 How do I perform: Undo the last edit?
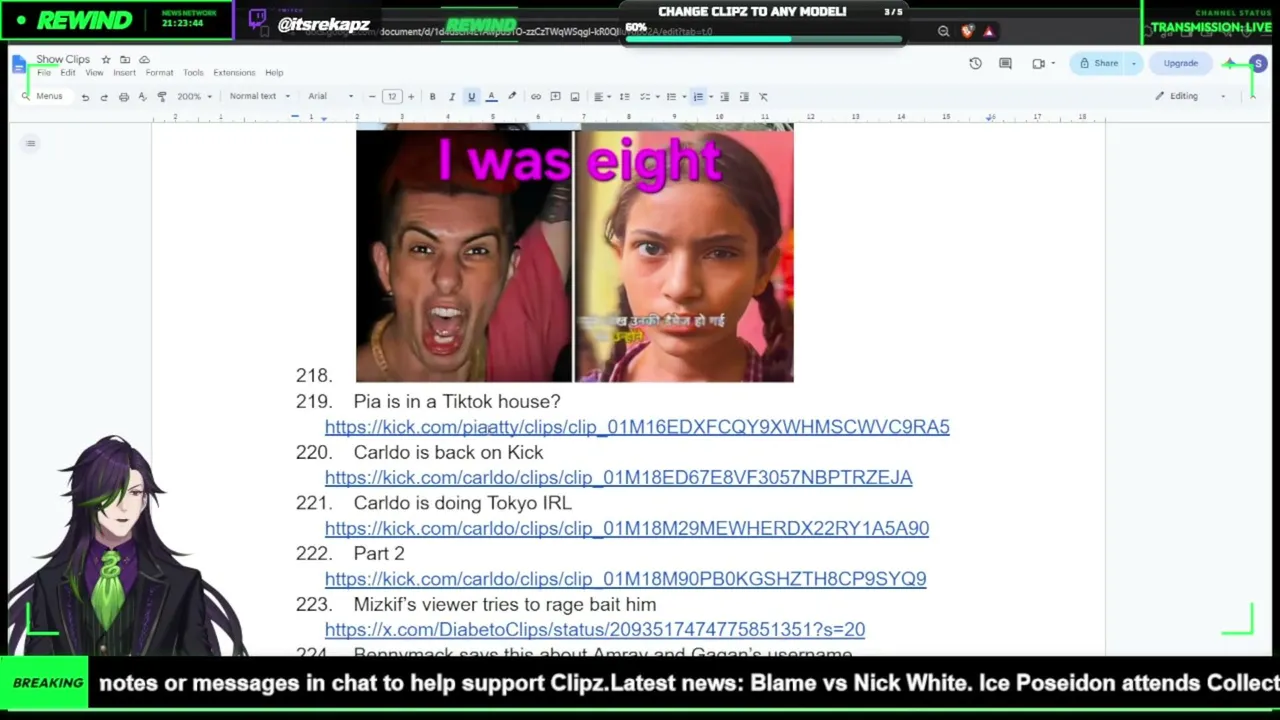[85, 97]
